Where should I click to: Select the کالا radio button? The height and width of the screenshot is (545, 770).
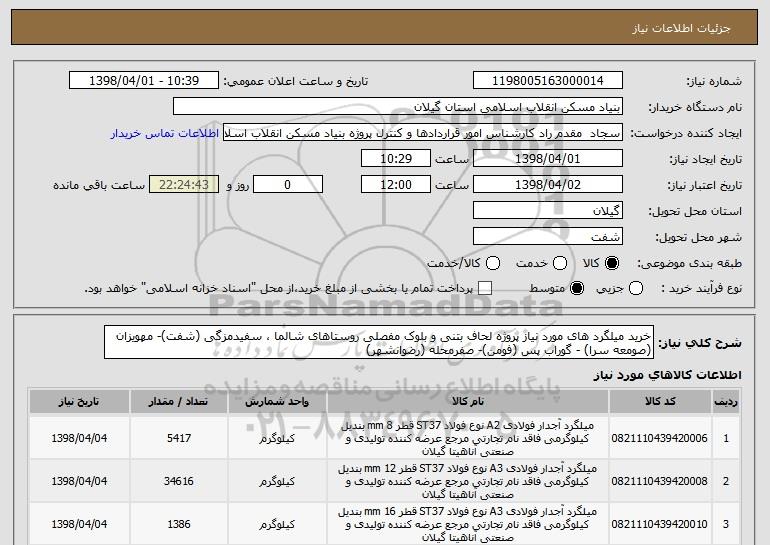[x=611, y=263]
